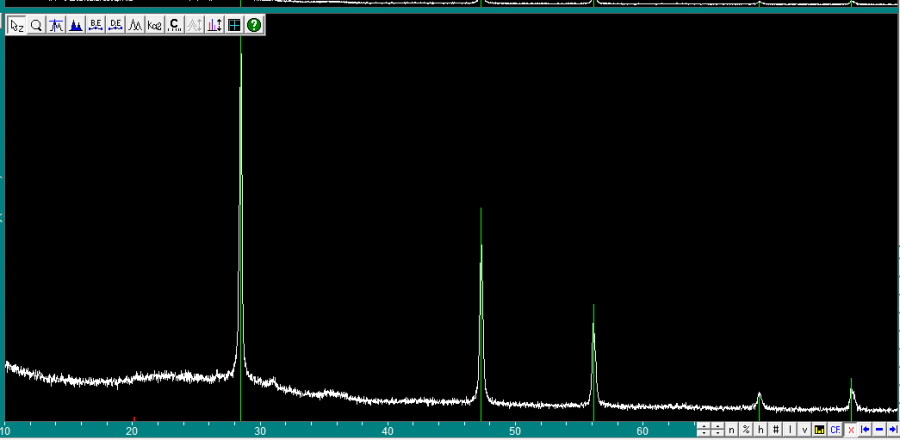This screenshot has height=440, width=900.
Task: Toggle the 'l' vertical line marker button
Action: click(x=790, y=429)
